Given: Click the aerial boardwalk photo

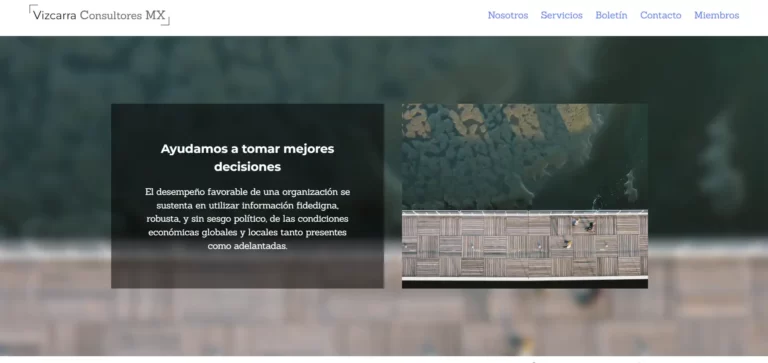Looking at the screenshot, I should pyautogui.click(x=525, y=196).
